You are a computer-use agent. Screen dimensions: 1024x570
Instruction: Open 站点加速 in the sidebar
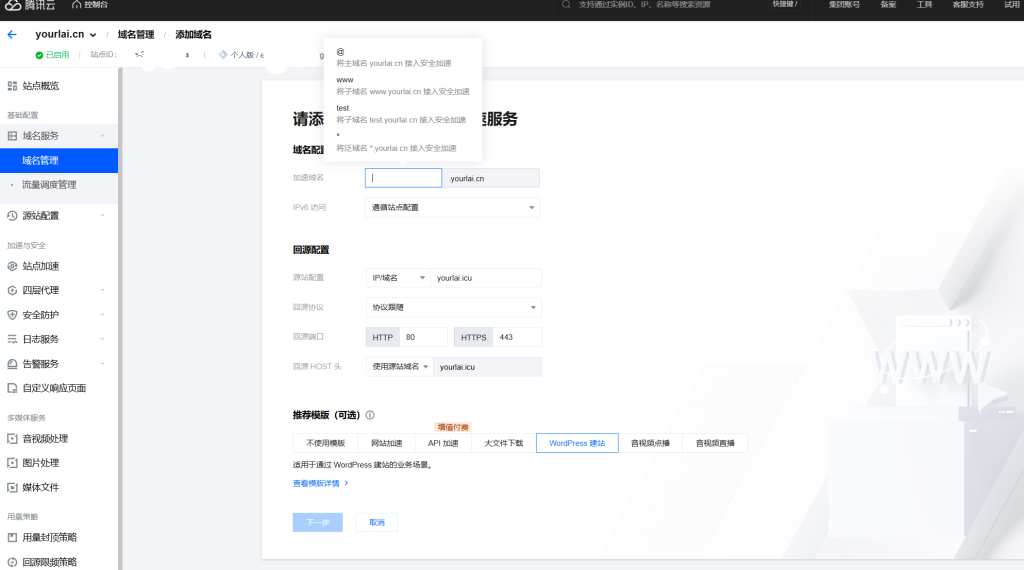41,266
